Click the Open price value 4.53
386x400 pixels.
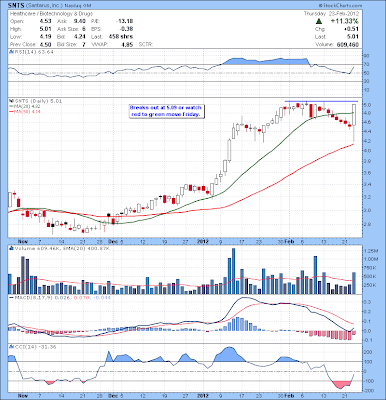coord(45,21)
